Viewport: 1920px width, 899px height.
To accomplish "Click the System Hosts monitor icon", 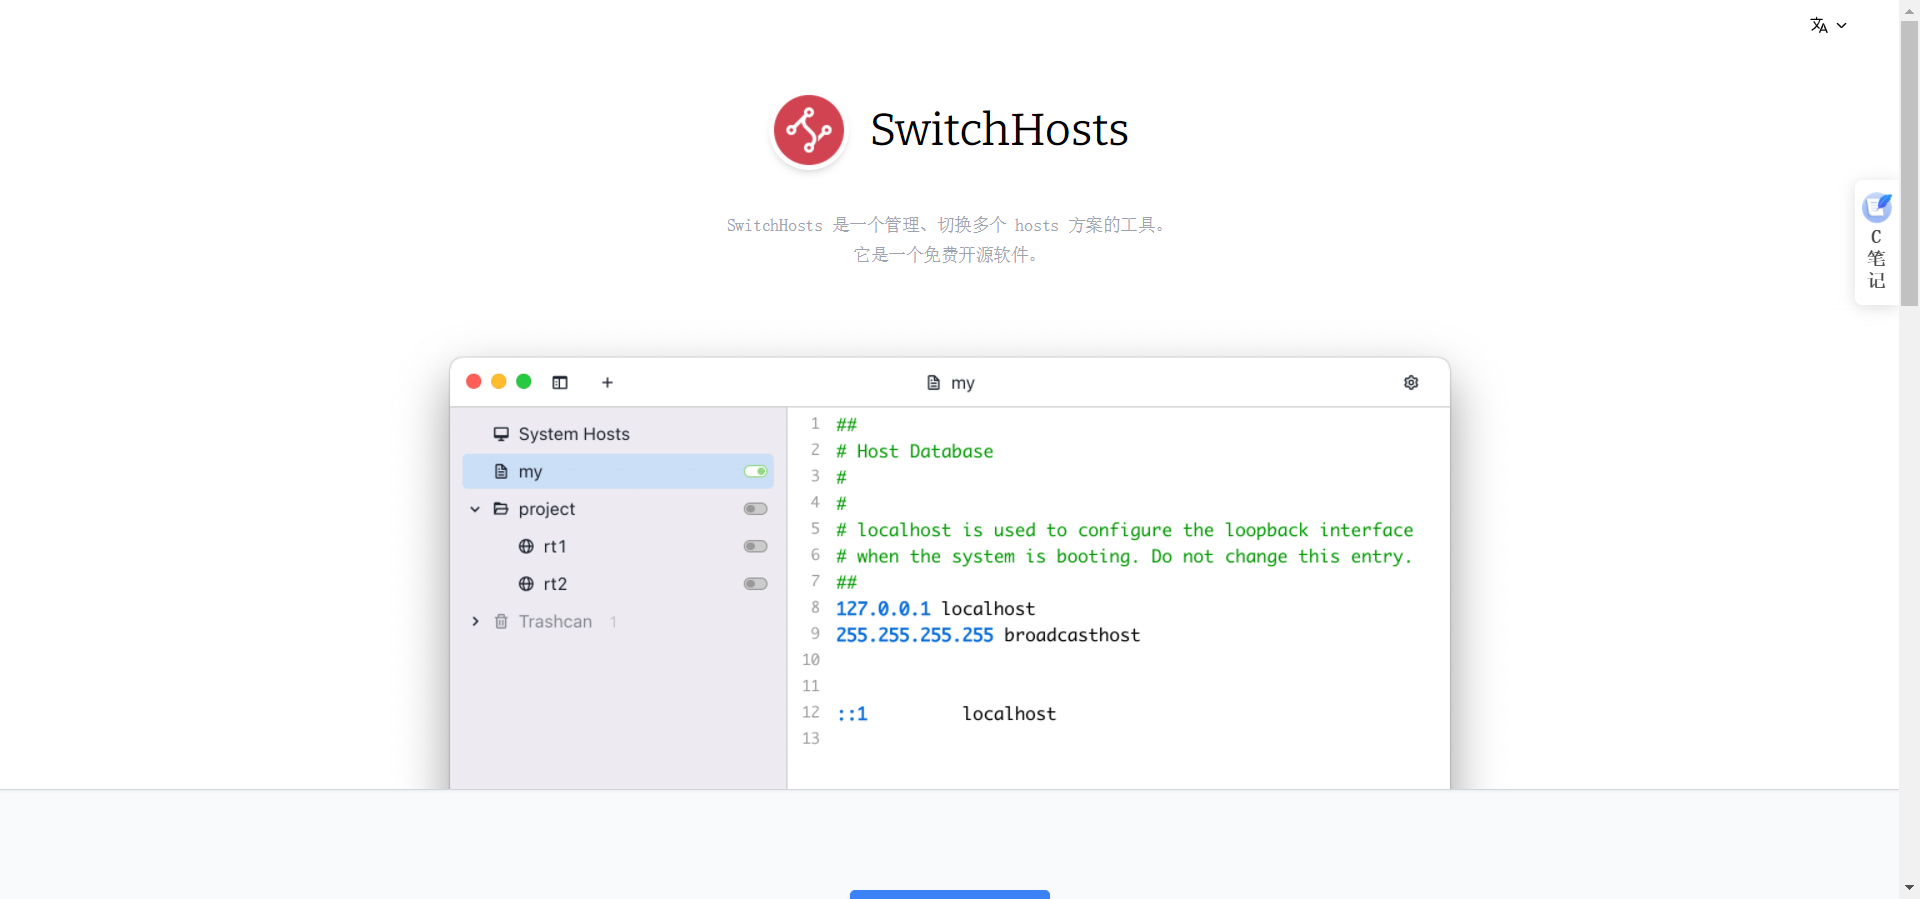I will click(x=501, y=434).
